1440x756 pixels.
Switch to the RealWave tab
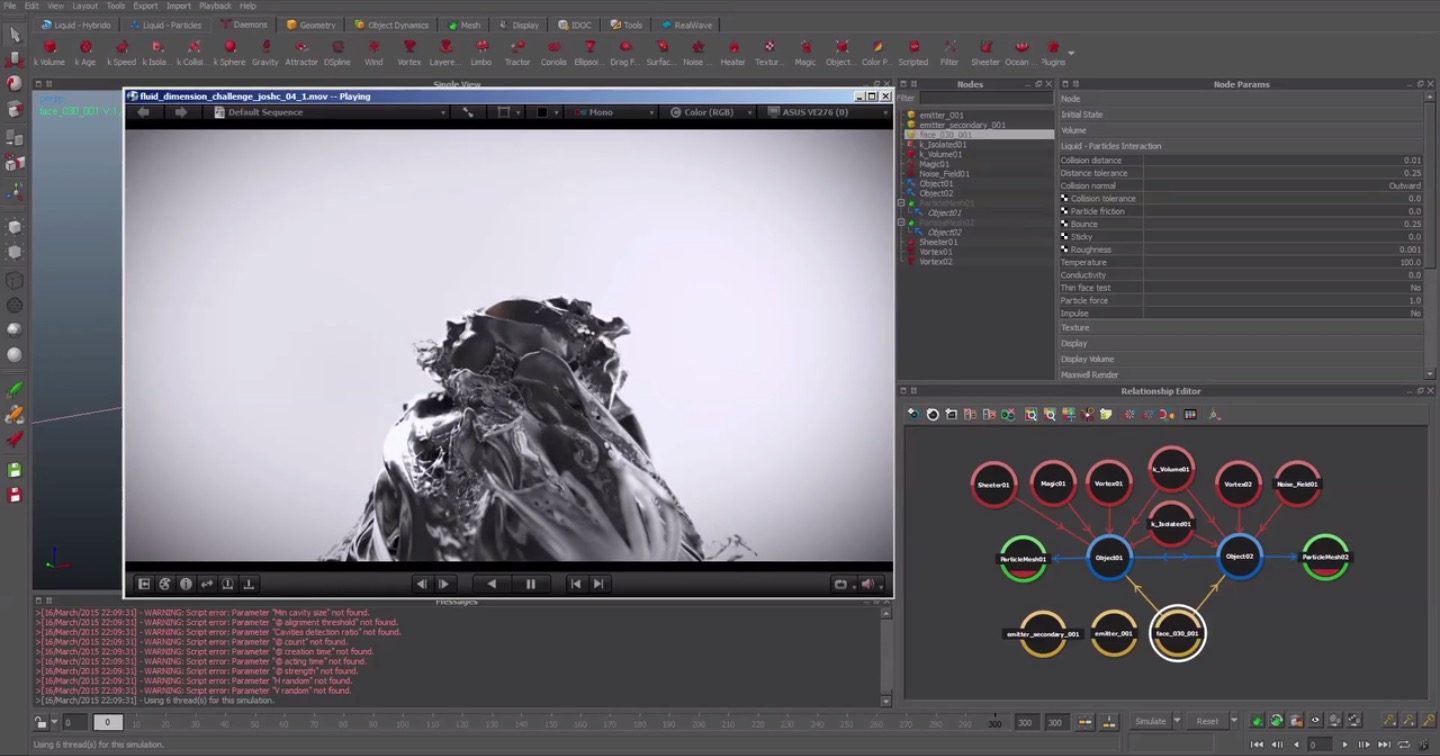tap(686, 25)
